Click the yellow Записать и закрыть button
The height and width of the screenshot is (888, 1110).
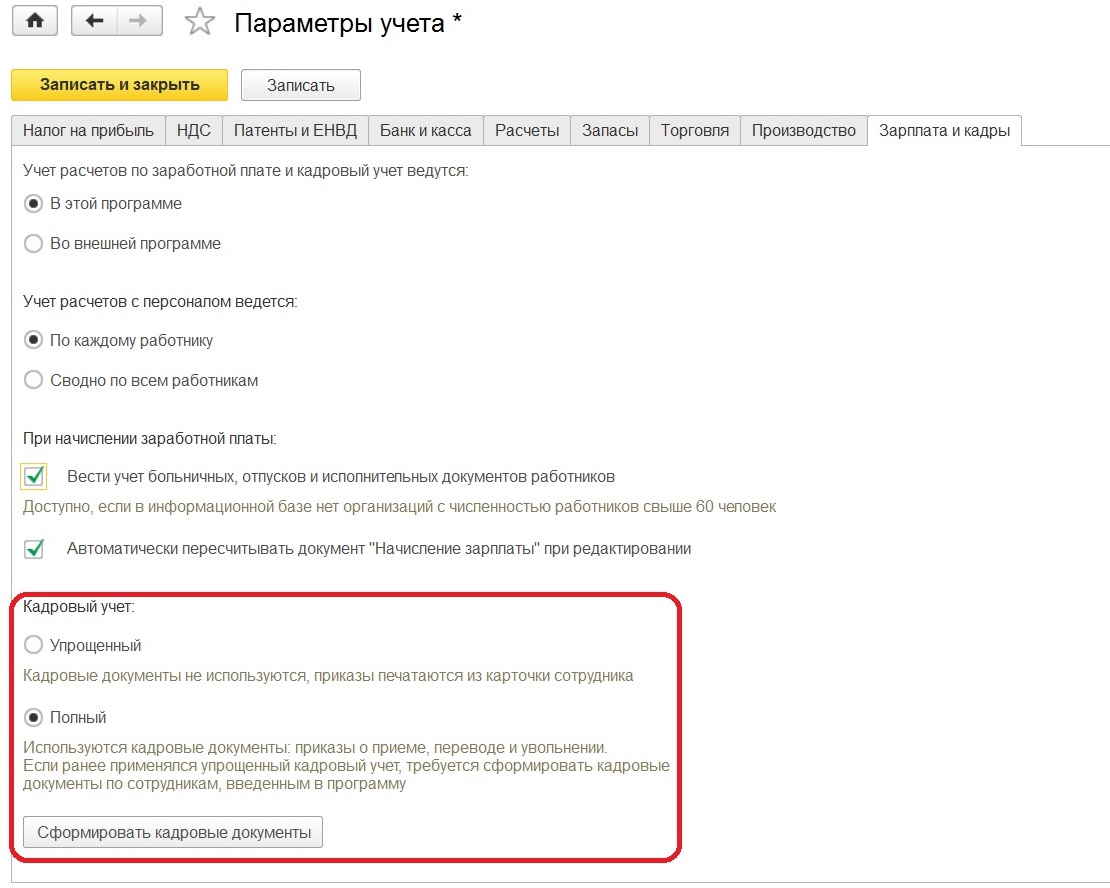pyautogui.click(x=120, y=85)
